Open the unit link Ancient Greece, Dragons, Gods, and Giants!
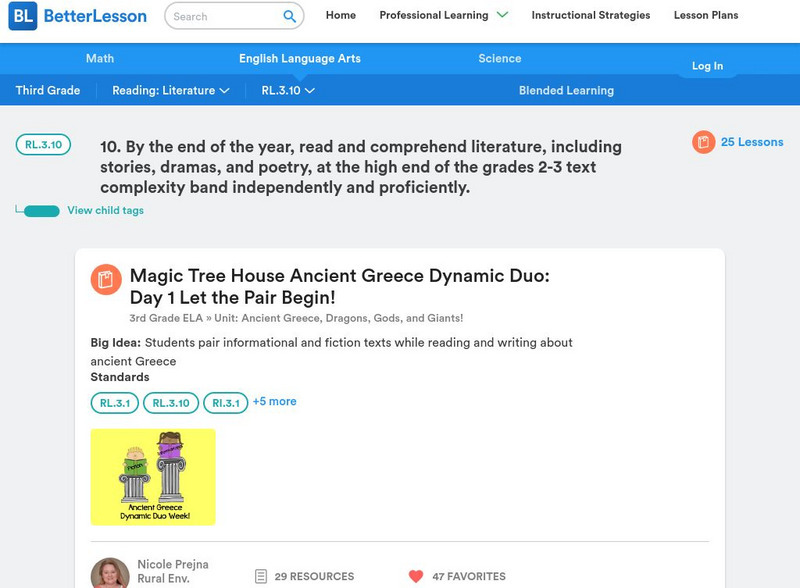Viewport: 800px width, 588px height. click(x=339, y=318)
